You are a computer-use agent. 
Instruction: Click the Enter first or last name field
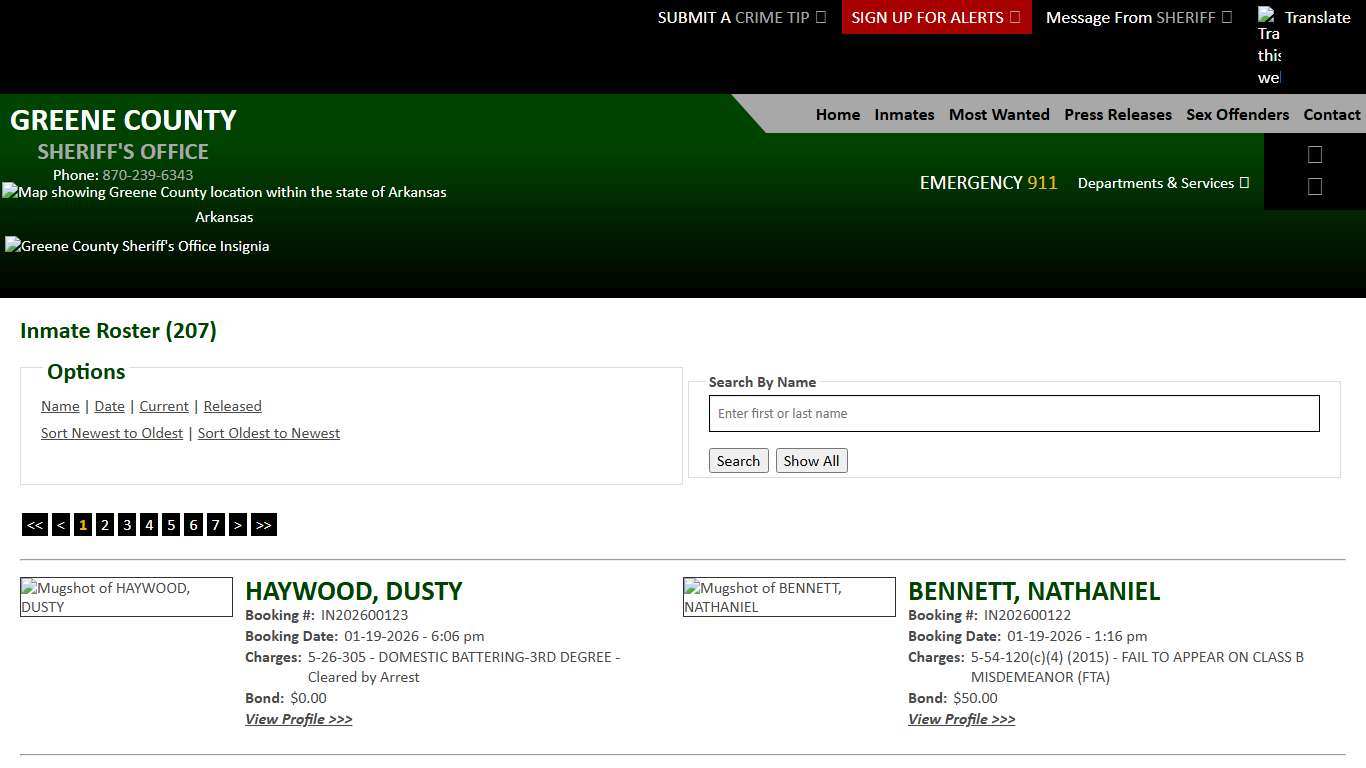1013,413
